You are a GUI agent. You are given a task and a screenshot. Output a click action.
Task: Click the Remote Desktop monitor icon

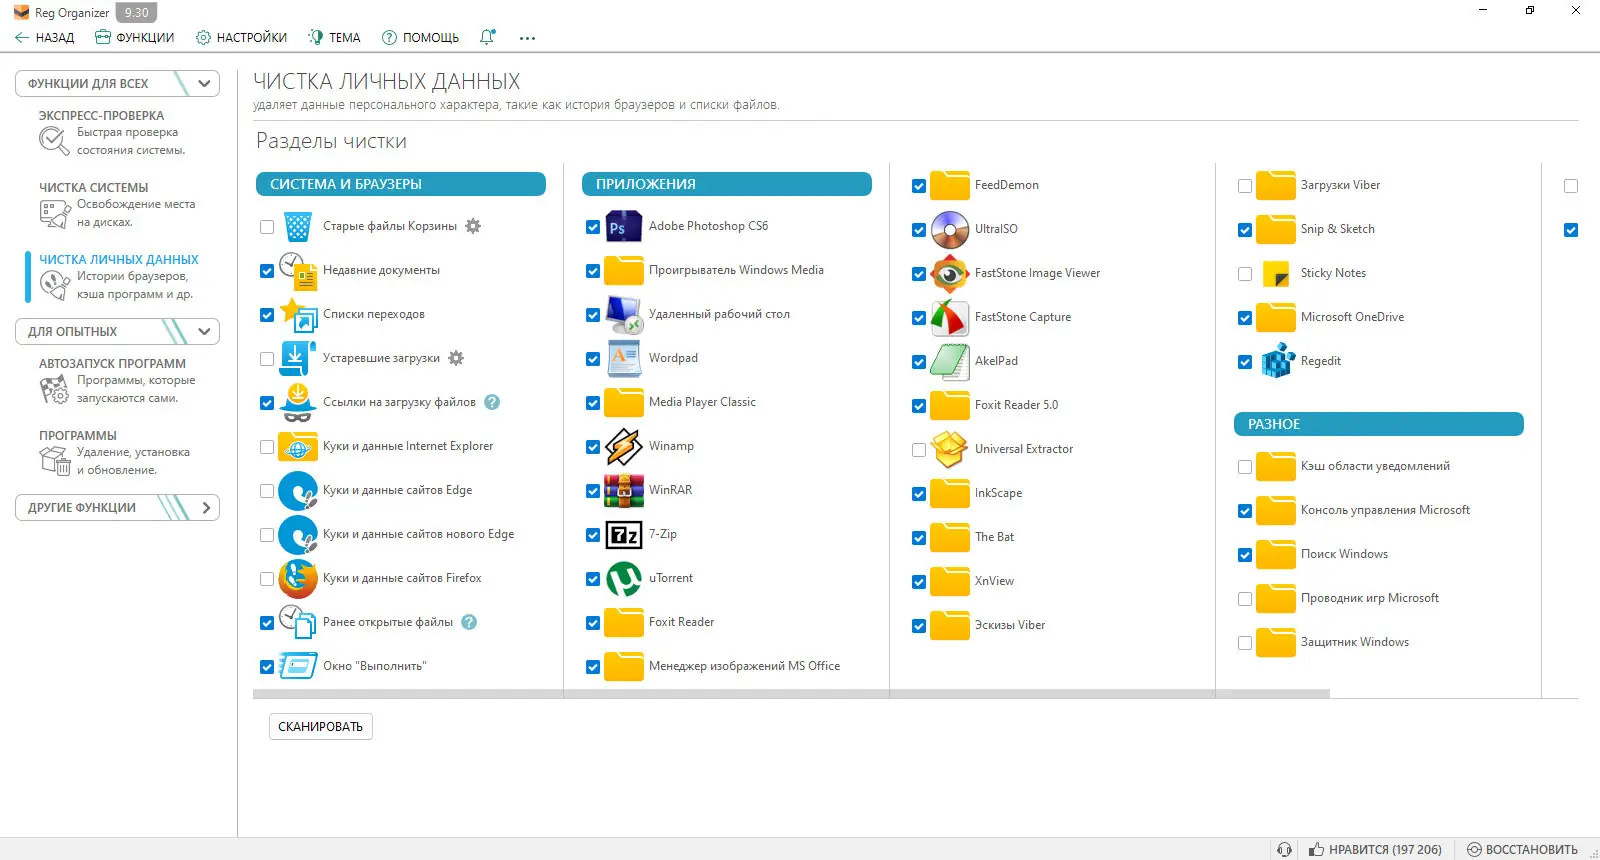tap(624, 315)
